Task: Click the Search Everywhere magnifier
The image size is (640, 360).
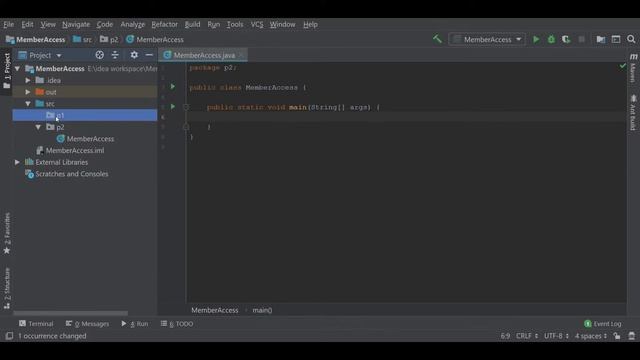Action: pyautogui.click(x=631, y=40)
